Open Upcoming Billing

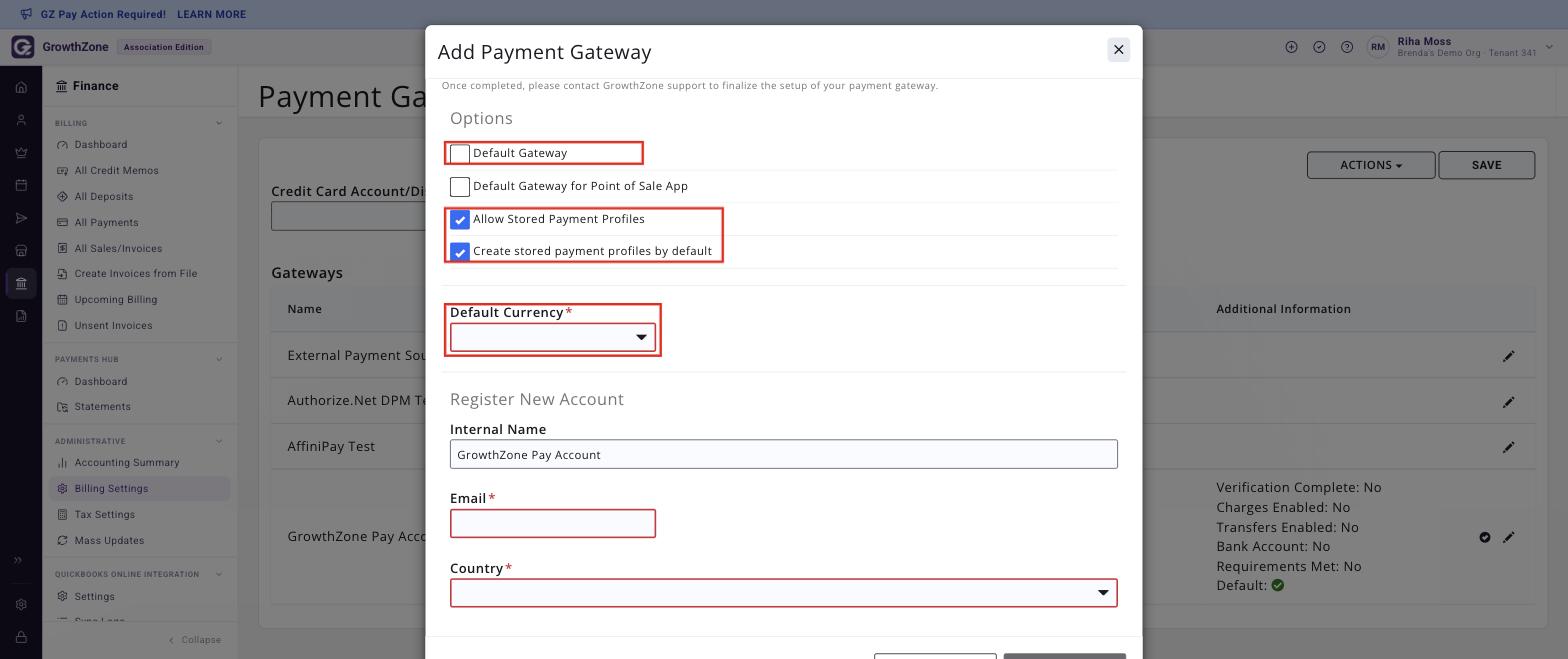pos(115,300)
